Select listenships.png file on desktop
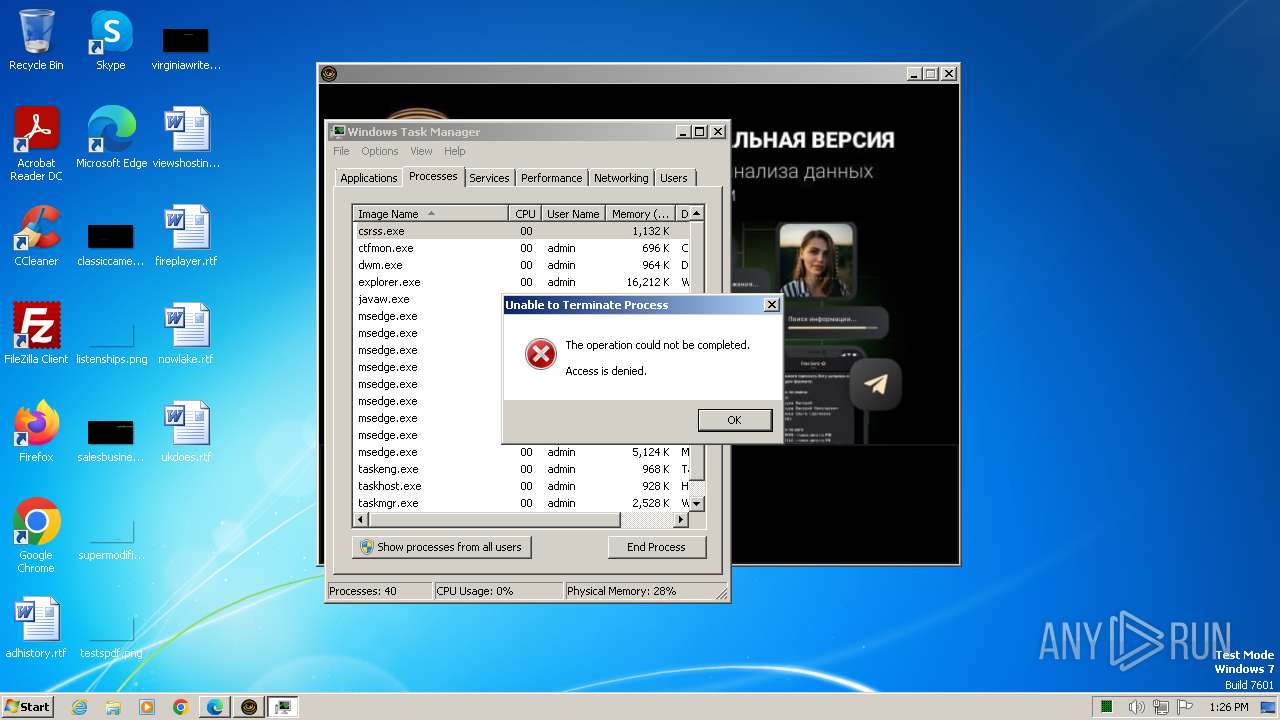The height and width of the screenshot is (720, 1280). point(111,340)
